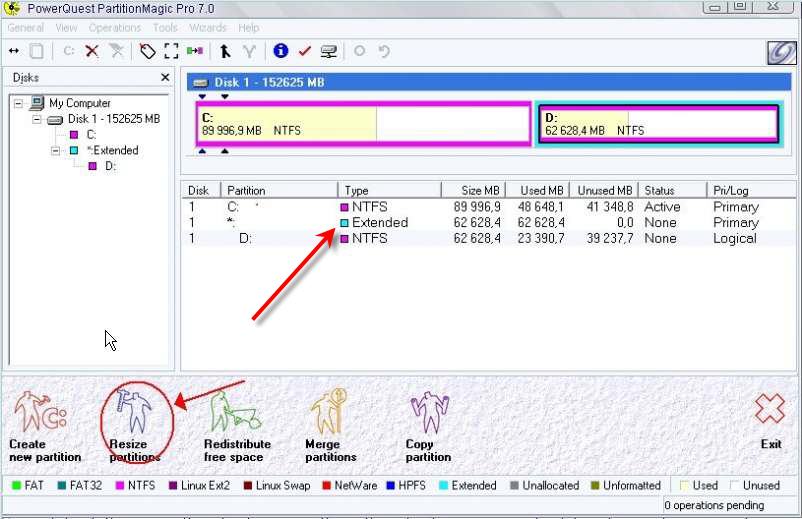The height and width of the screenshot is (519, 802).
Task: Select Disk 1 - 152625 MB in the tree
Action: (x=114, y=119)
